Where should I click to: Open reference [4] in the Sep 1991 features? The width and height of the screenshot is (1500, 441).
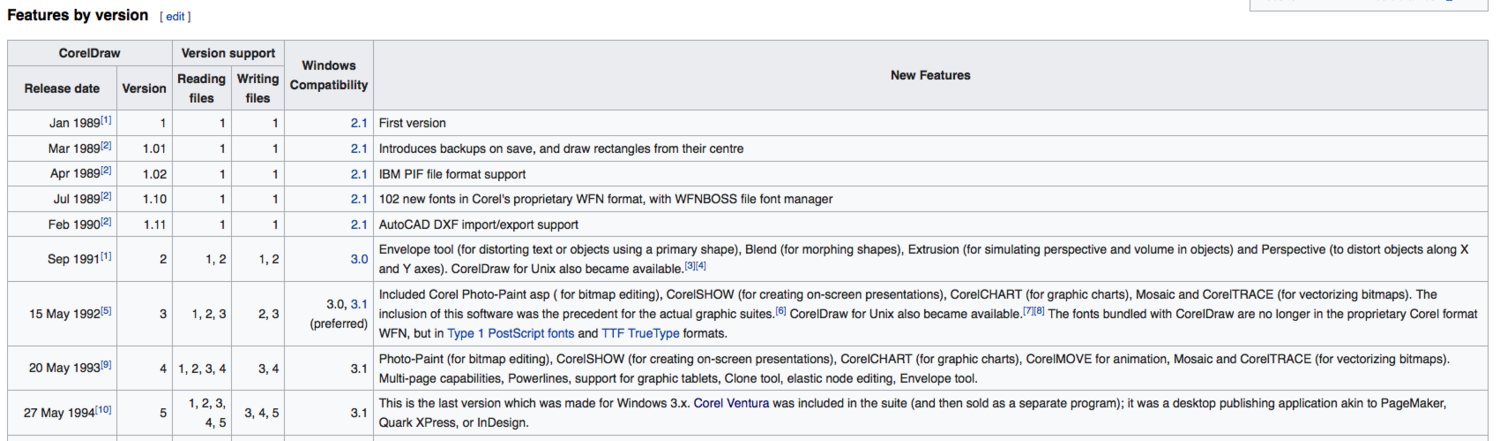(701, 266)
